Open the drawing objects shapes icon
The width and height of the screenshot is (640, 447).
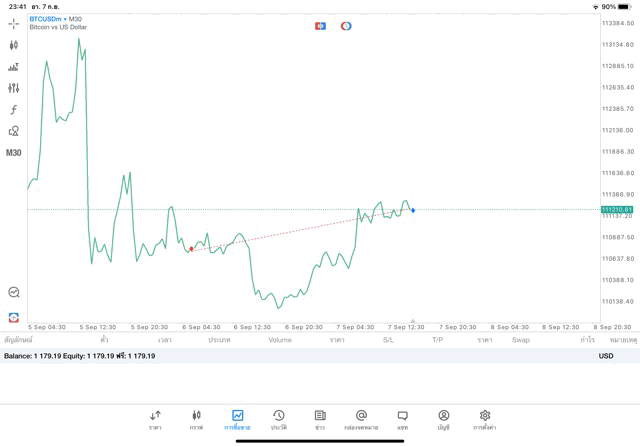click(x=14, y=131)
